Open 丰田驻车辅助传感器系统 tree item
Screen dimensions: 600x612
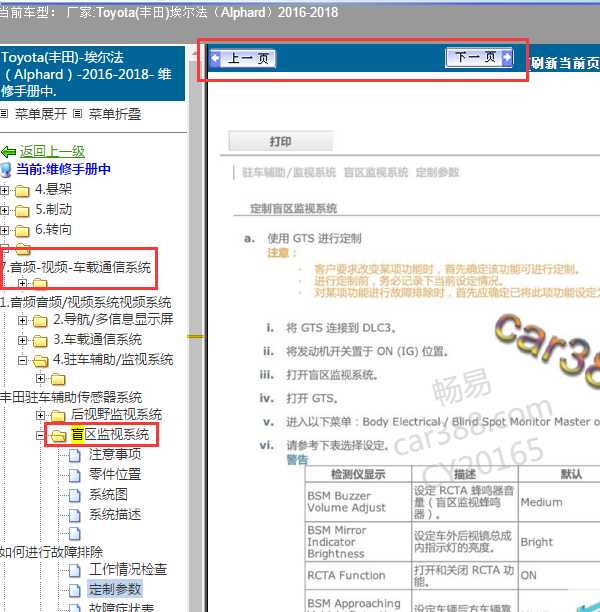[x=71, y=397]
